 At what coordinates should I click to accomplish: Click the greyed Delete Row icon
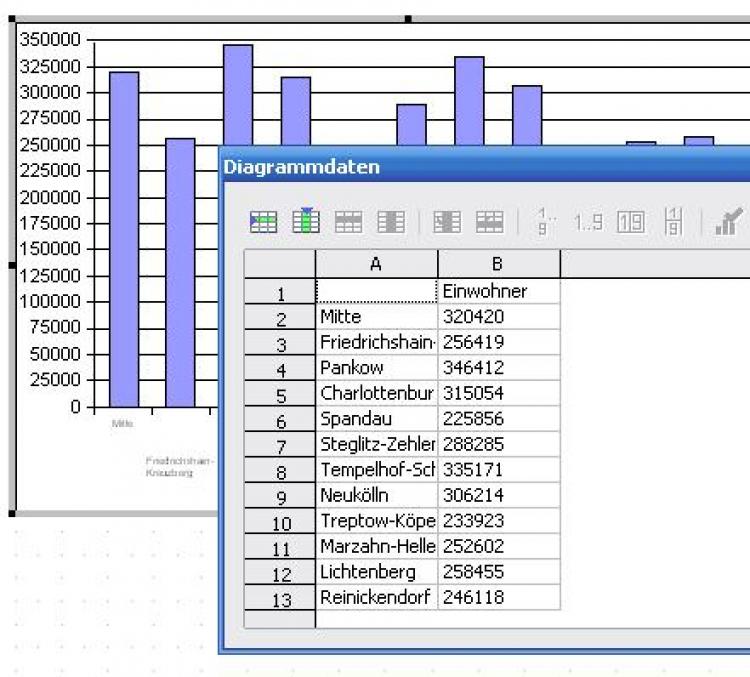point(347,224)
